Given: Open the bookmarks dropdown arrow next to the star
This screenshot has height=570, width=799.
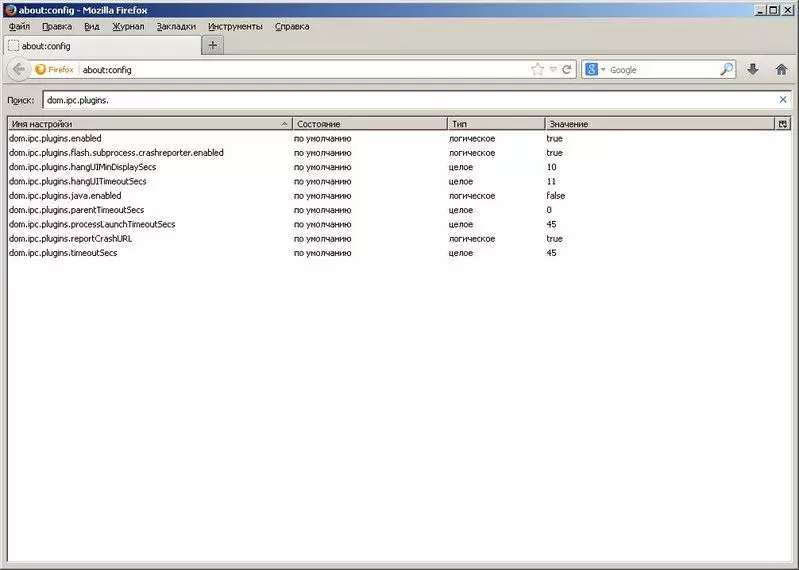Looking at the screenshot, I should pyautogui.click(x=553, y=69).
